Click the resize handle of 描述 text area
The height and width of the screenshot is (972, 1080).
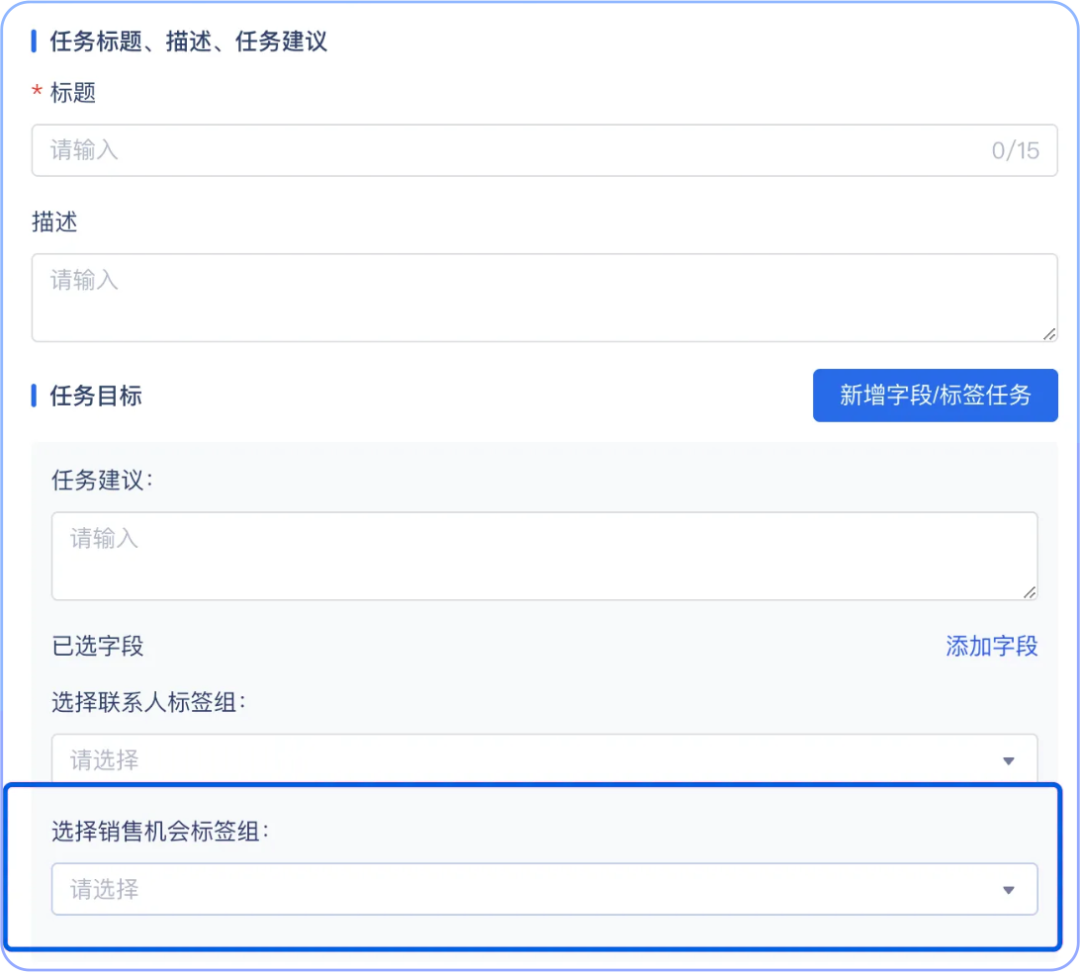coord(1049,334)
